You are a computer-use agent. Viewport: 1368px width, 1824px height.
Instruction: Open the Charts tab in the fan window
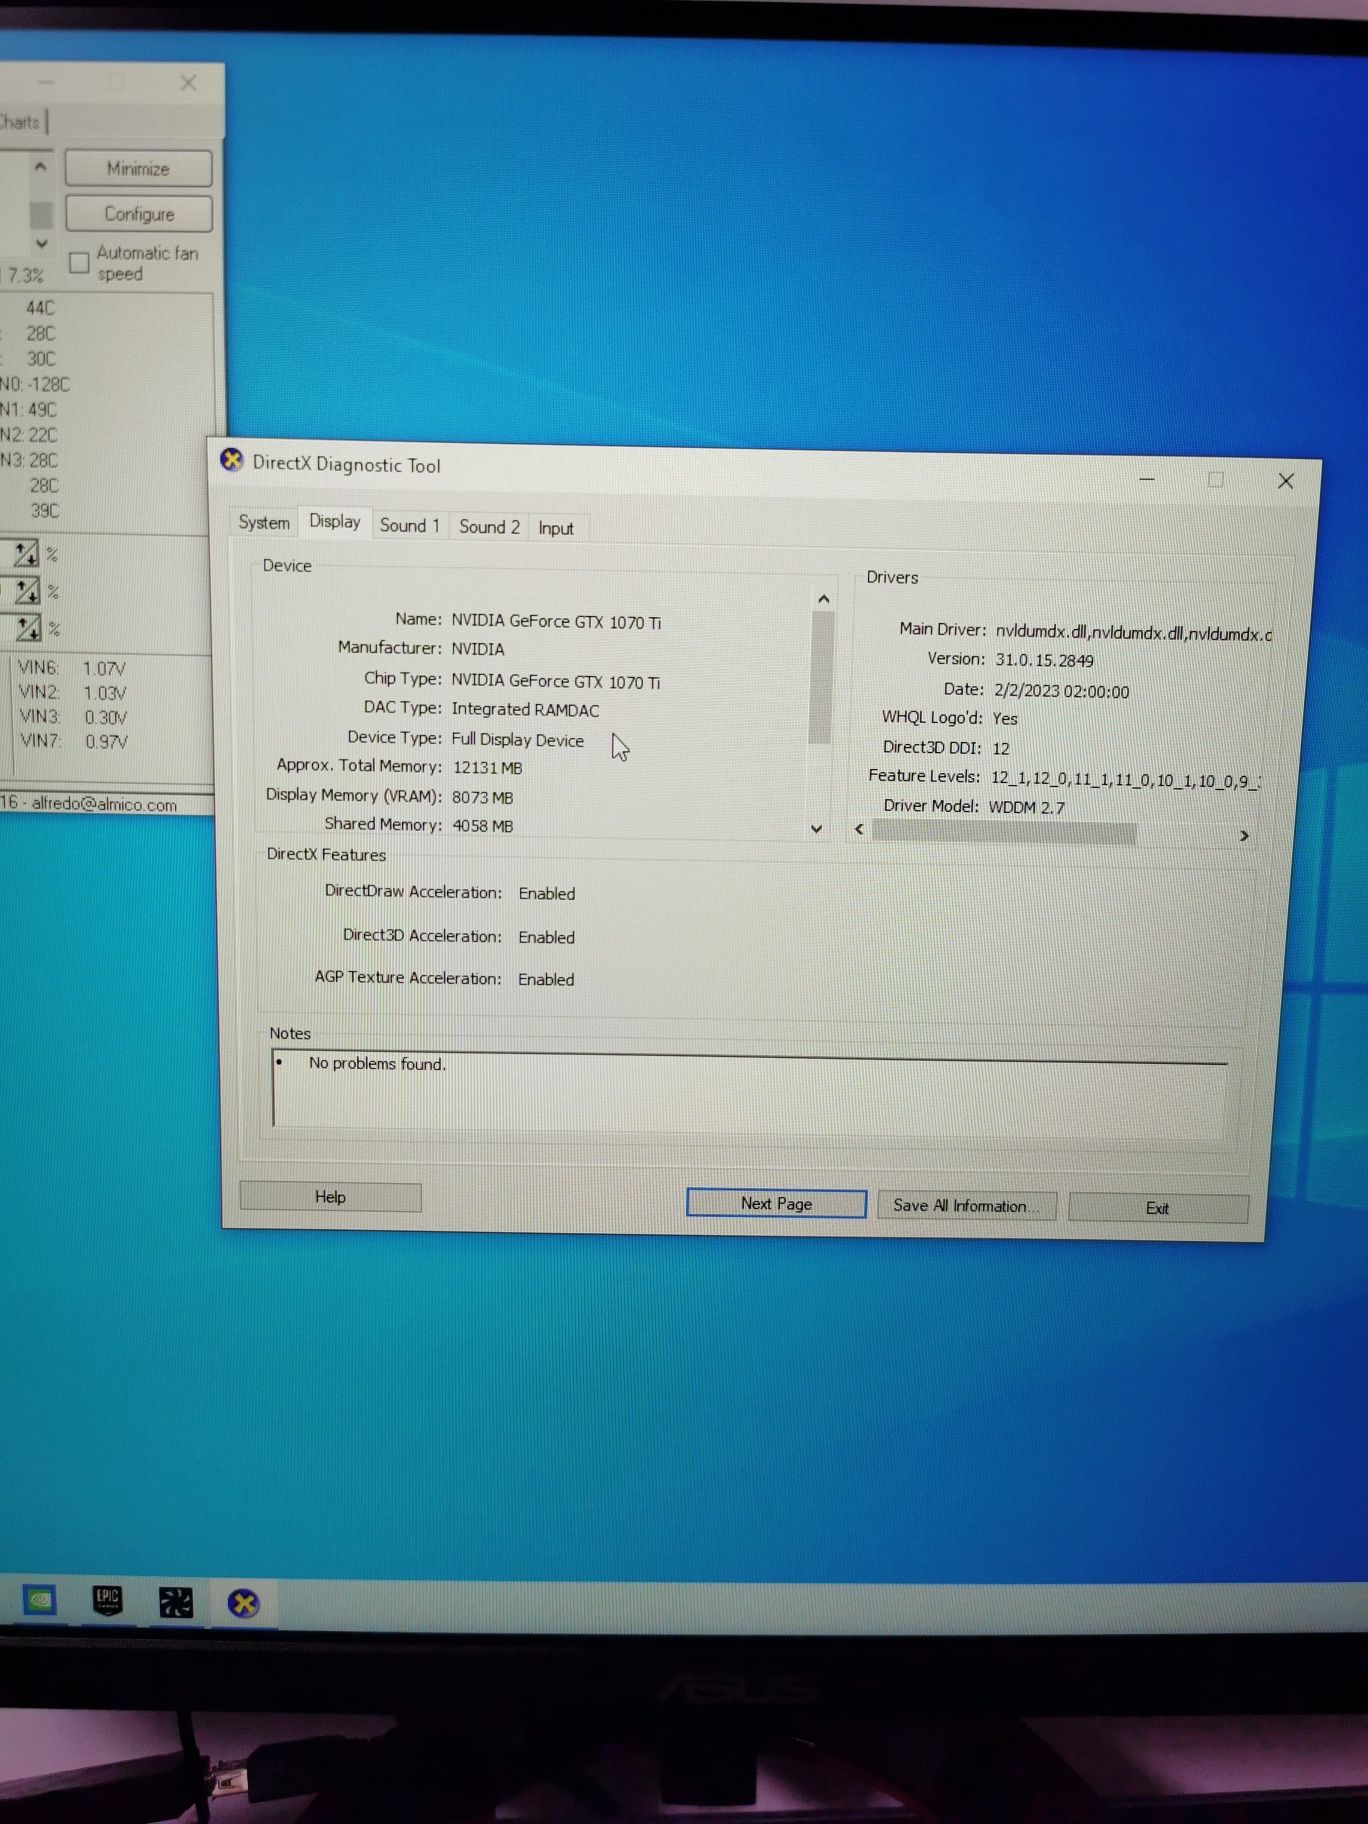tap(20, 122)
